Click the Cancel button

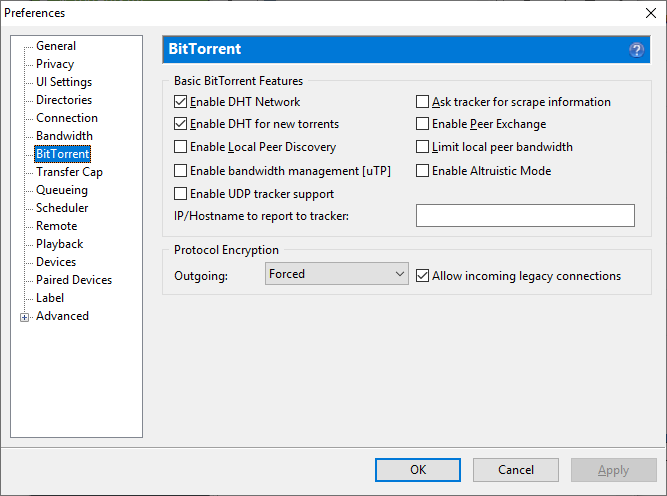click(x=516, y=470)
